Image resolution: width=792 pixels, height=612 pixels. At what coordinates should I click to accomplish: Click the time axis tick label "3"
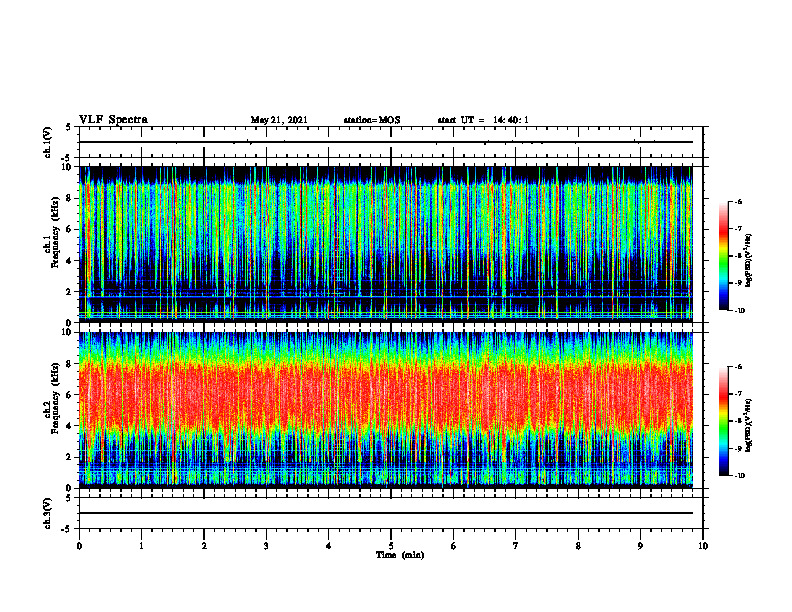click(x=266, y=546)
